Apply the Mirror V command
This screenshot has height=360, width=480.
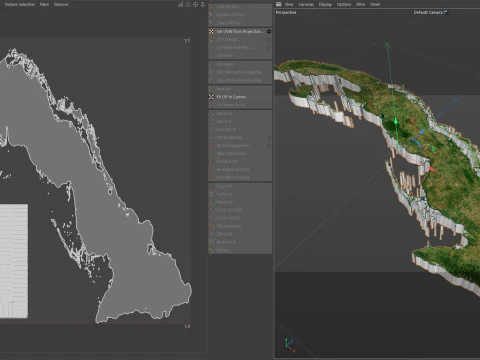pos(240,122)
